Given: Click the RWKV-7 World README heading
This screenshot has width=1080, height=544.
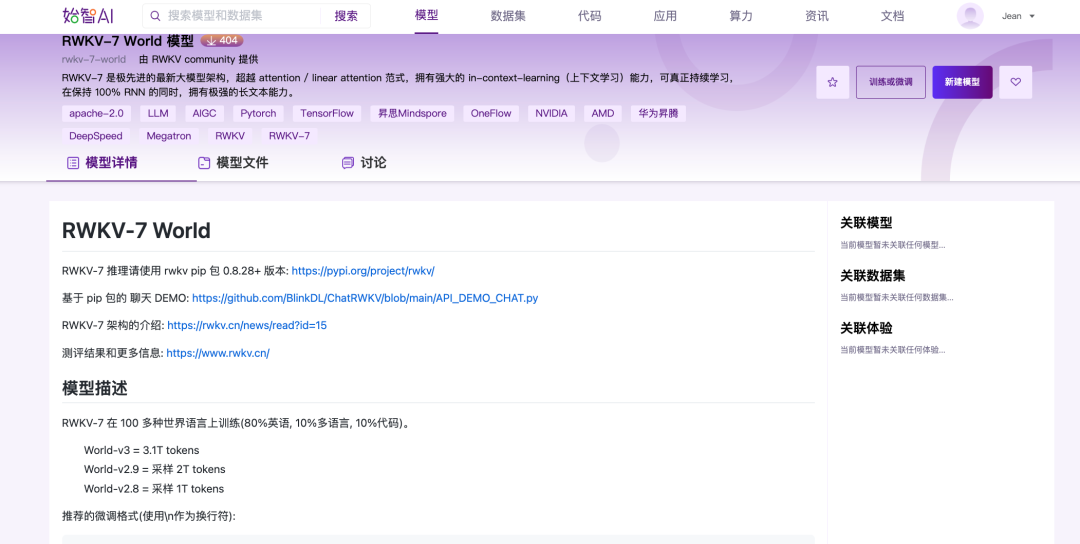Looking at the screenshot, I should 136,231.
